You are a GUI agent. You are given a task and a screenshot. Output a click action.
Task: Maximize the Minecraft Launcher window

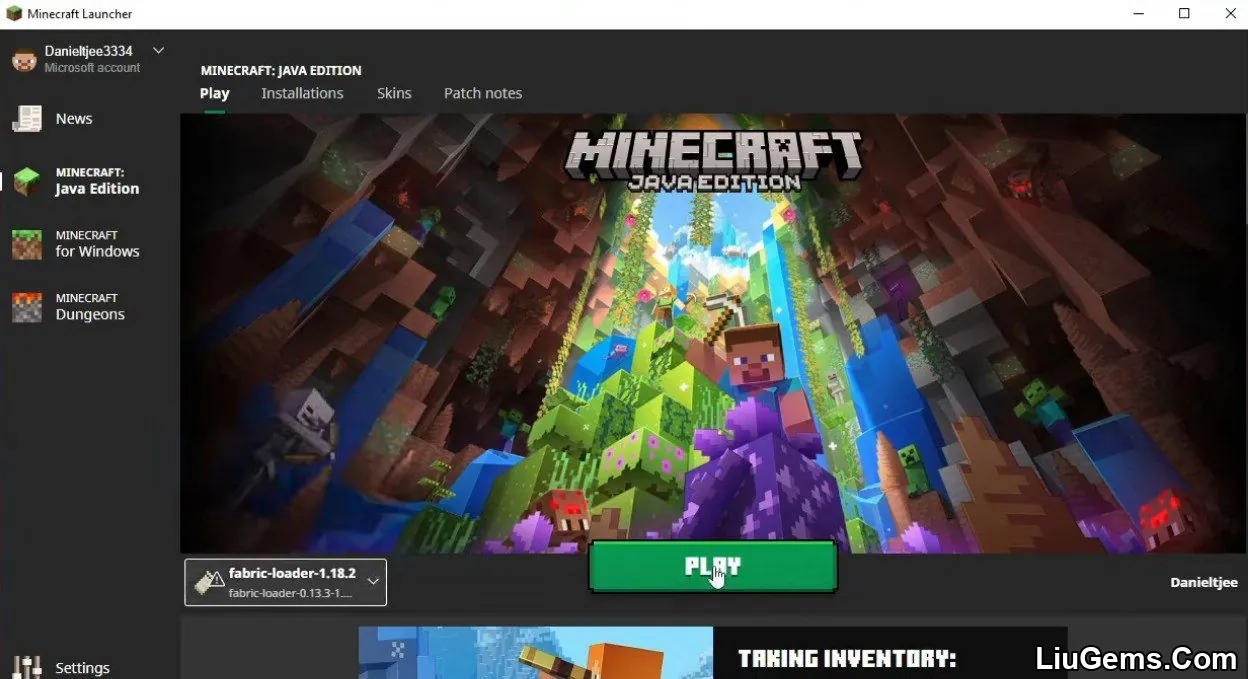click(1184, 14)
